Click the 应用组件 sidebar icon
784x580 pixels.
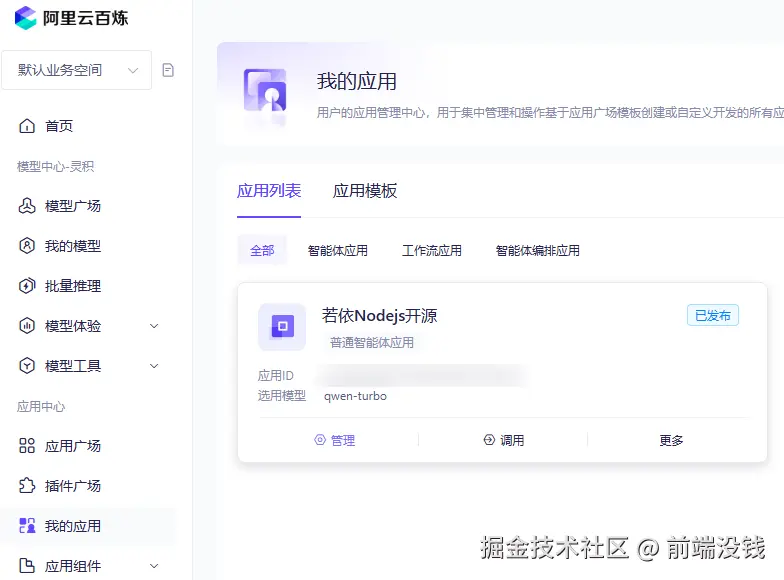(x=27, y=566)
